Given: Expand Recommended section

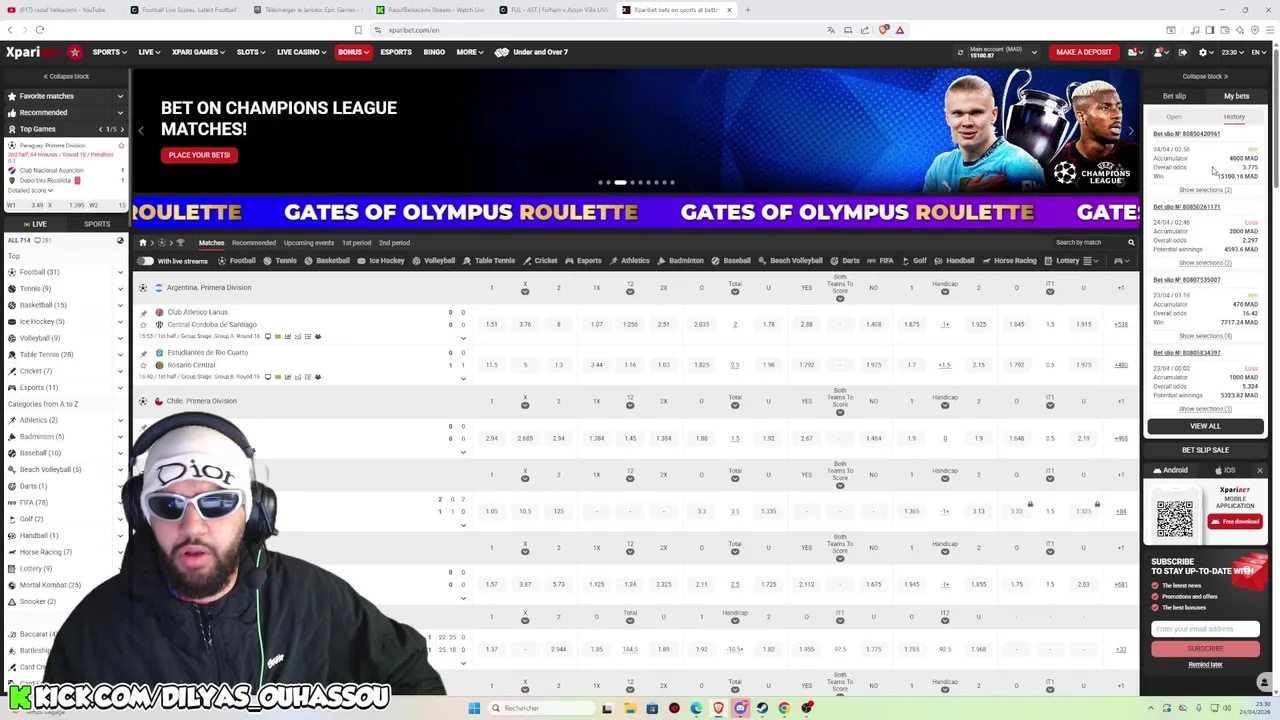Looking at the screenshot, I should (x=65, y=112).
